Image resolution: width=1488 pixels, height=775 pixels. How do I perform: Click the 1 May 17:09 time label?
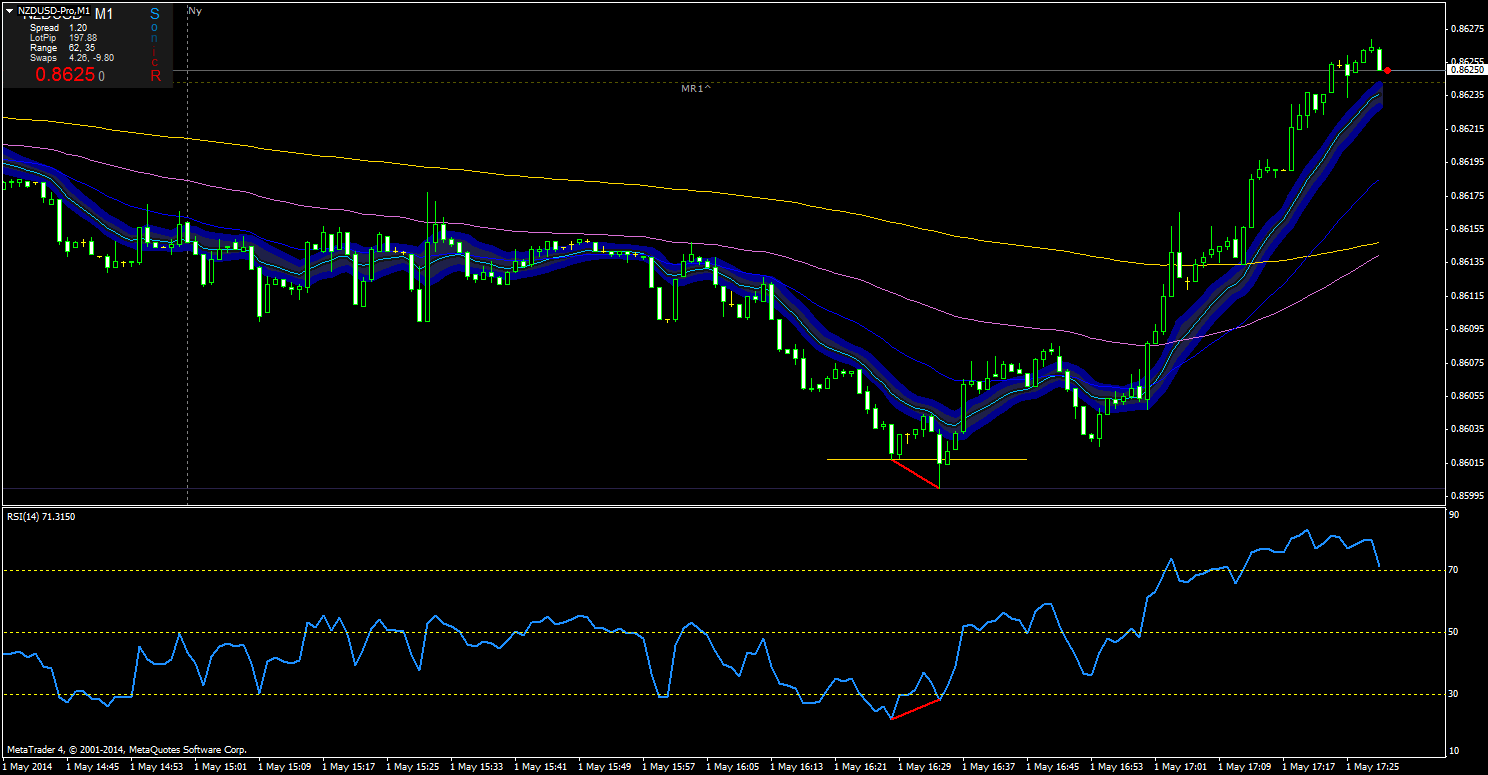point(1244,767)
